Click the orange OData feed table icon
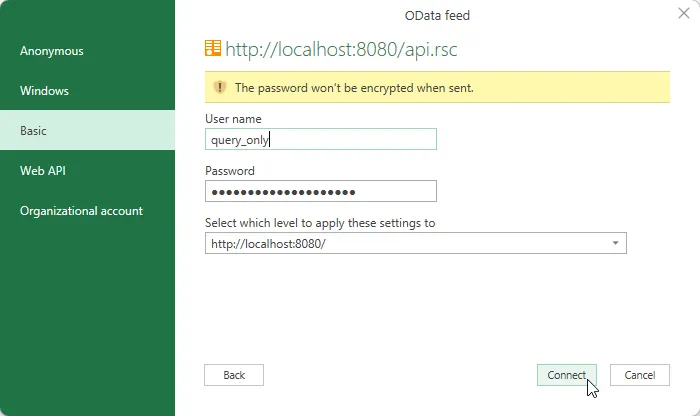Viewport: 700px width, 416px height. click(x=213, y=48)
